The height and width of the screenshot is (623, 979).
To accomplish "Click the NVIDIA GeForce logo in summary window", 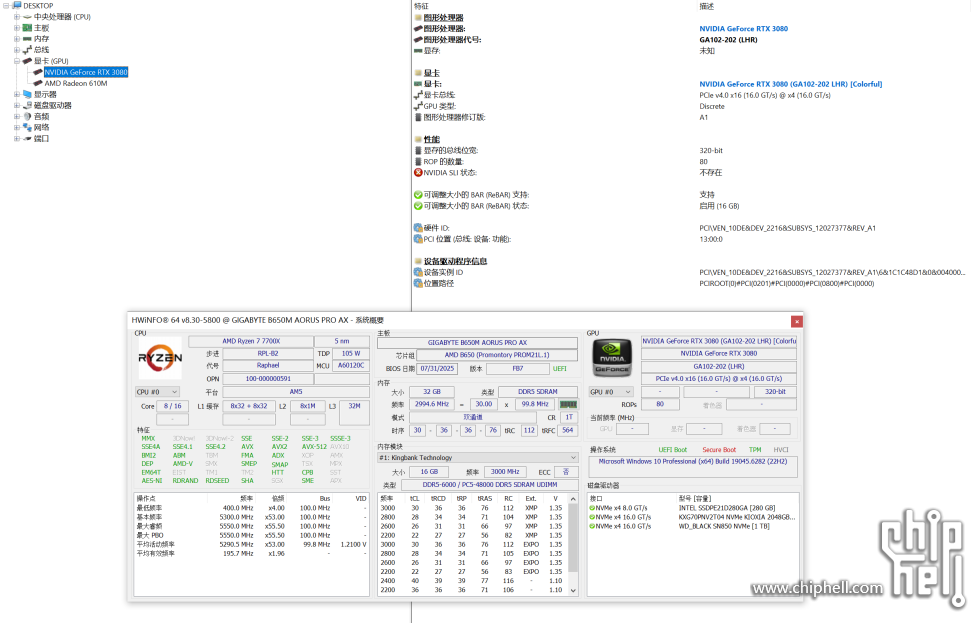I will (612, 358).
